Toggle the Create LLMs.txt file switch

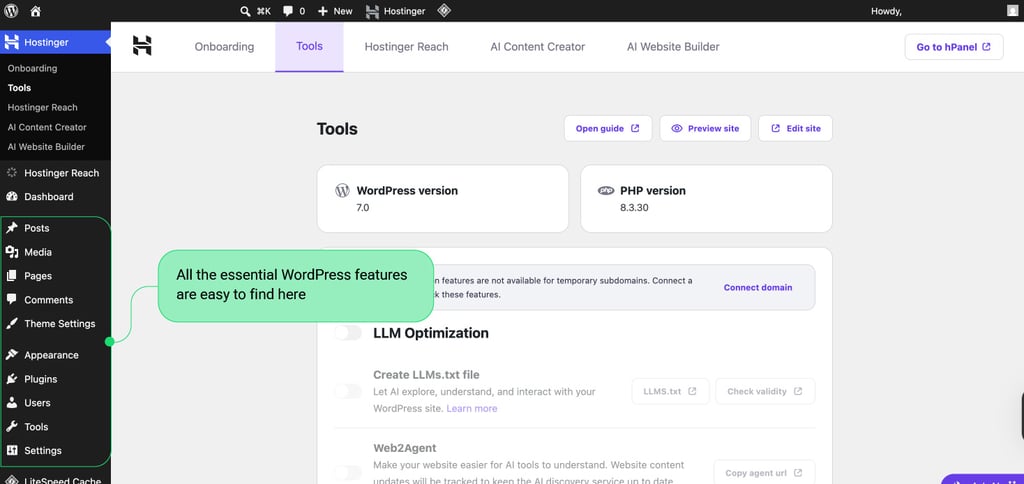point(347,391)
